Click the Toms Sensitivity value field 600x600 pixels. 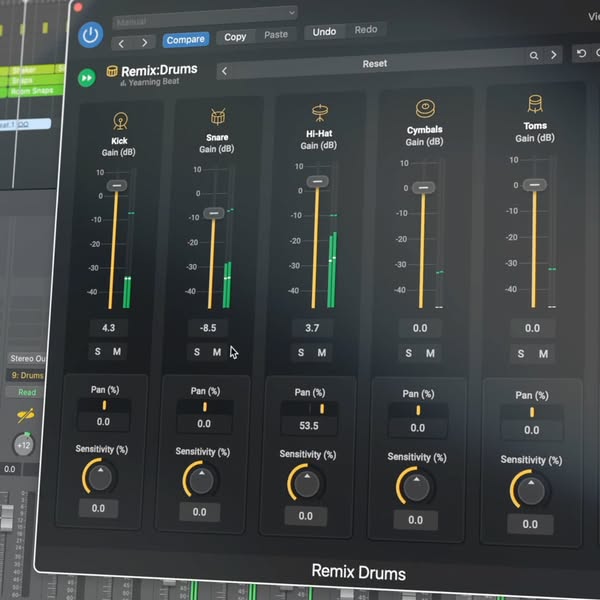tap(530, 524)
